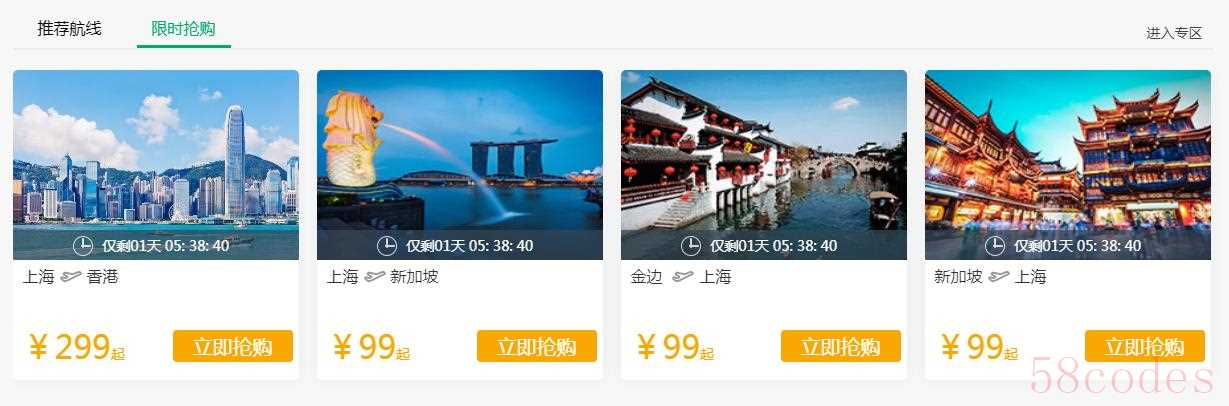
Task: Click the clock icon on water town card
Action: pyautogui.click(x=691, y=246)
